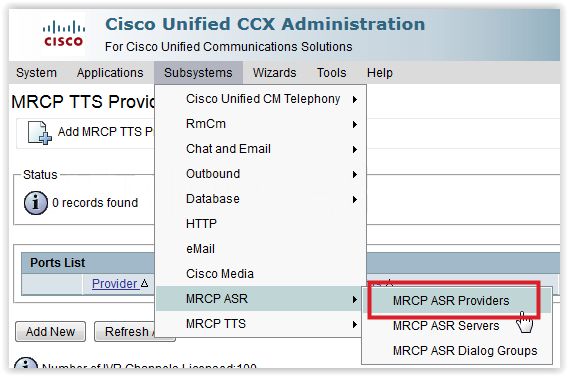Expand the Chat and Email submenu

point(261,149)
